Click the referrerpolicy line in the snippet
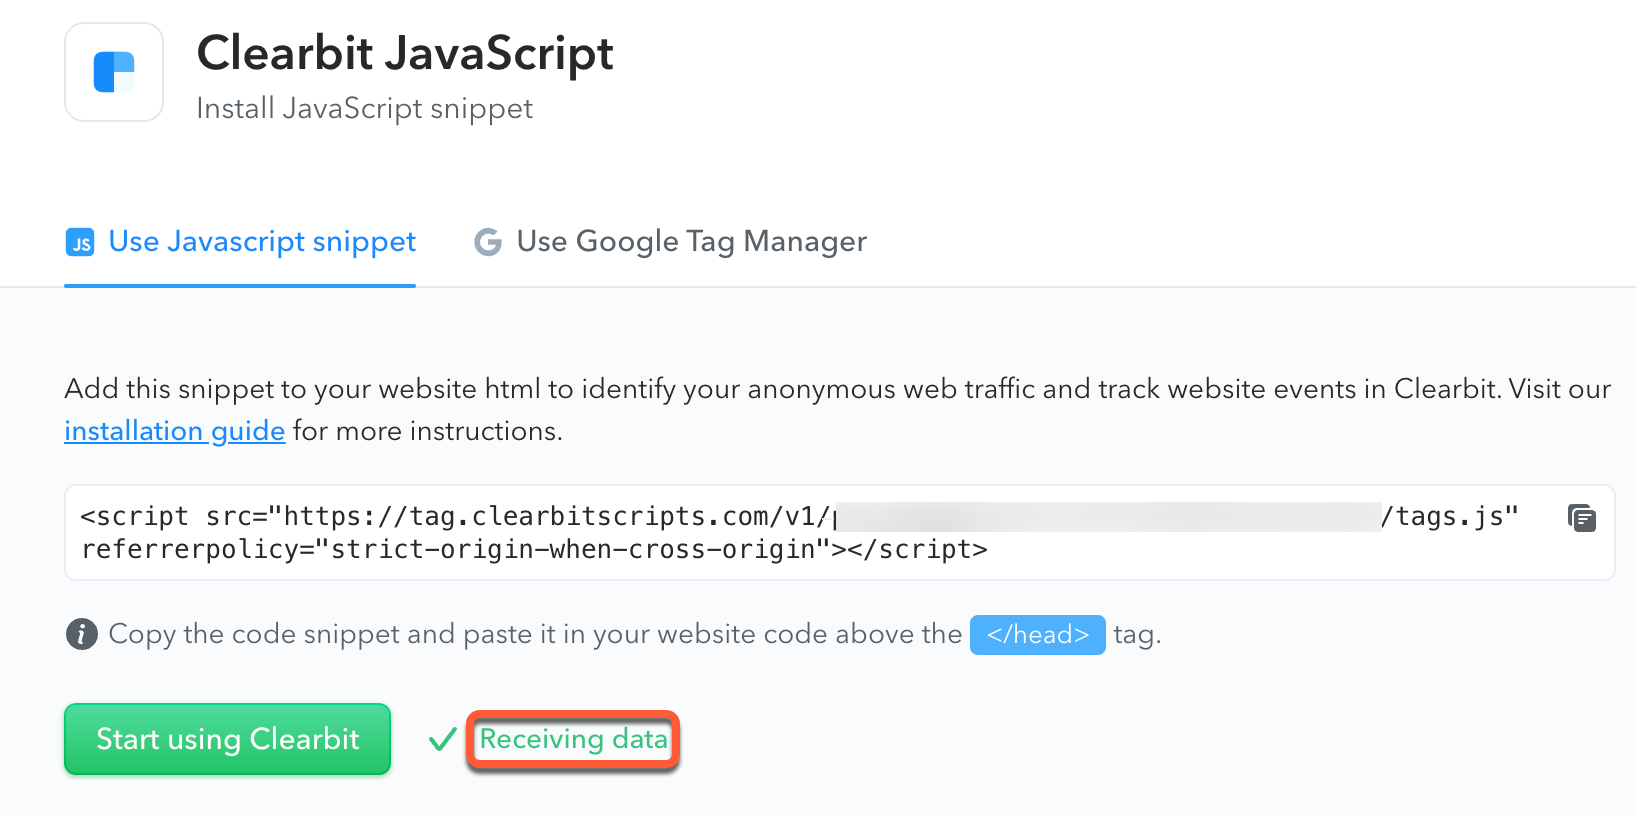Image resolution: width=1636 pixels, height=816 pixels. [534, 550]
